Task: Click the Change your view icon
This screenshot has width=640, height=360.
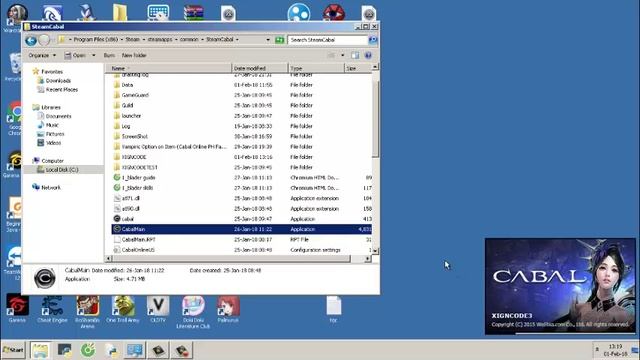Action: pyautogui.click(x=331, y=55)
